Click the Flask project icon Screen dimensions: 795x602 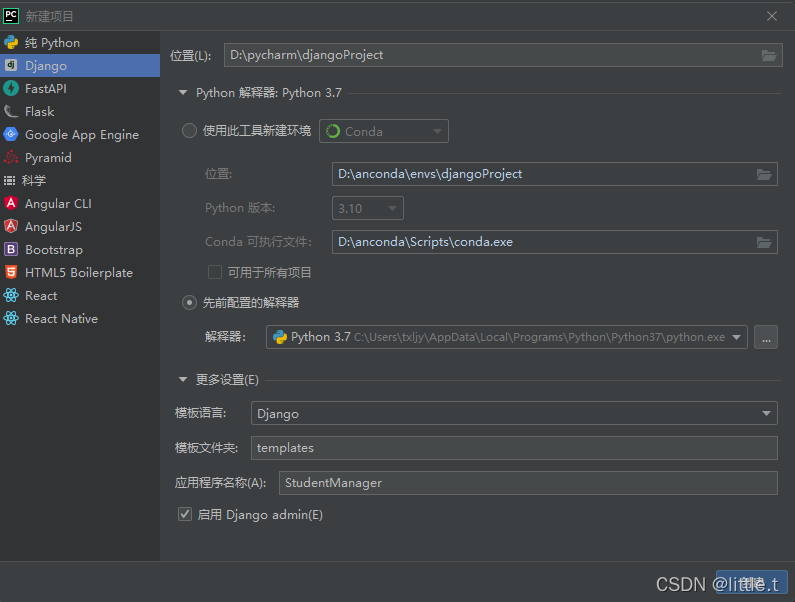11,112
